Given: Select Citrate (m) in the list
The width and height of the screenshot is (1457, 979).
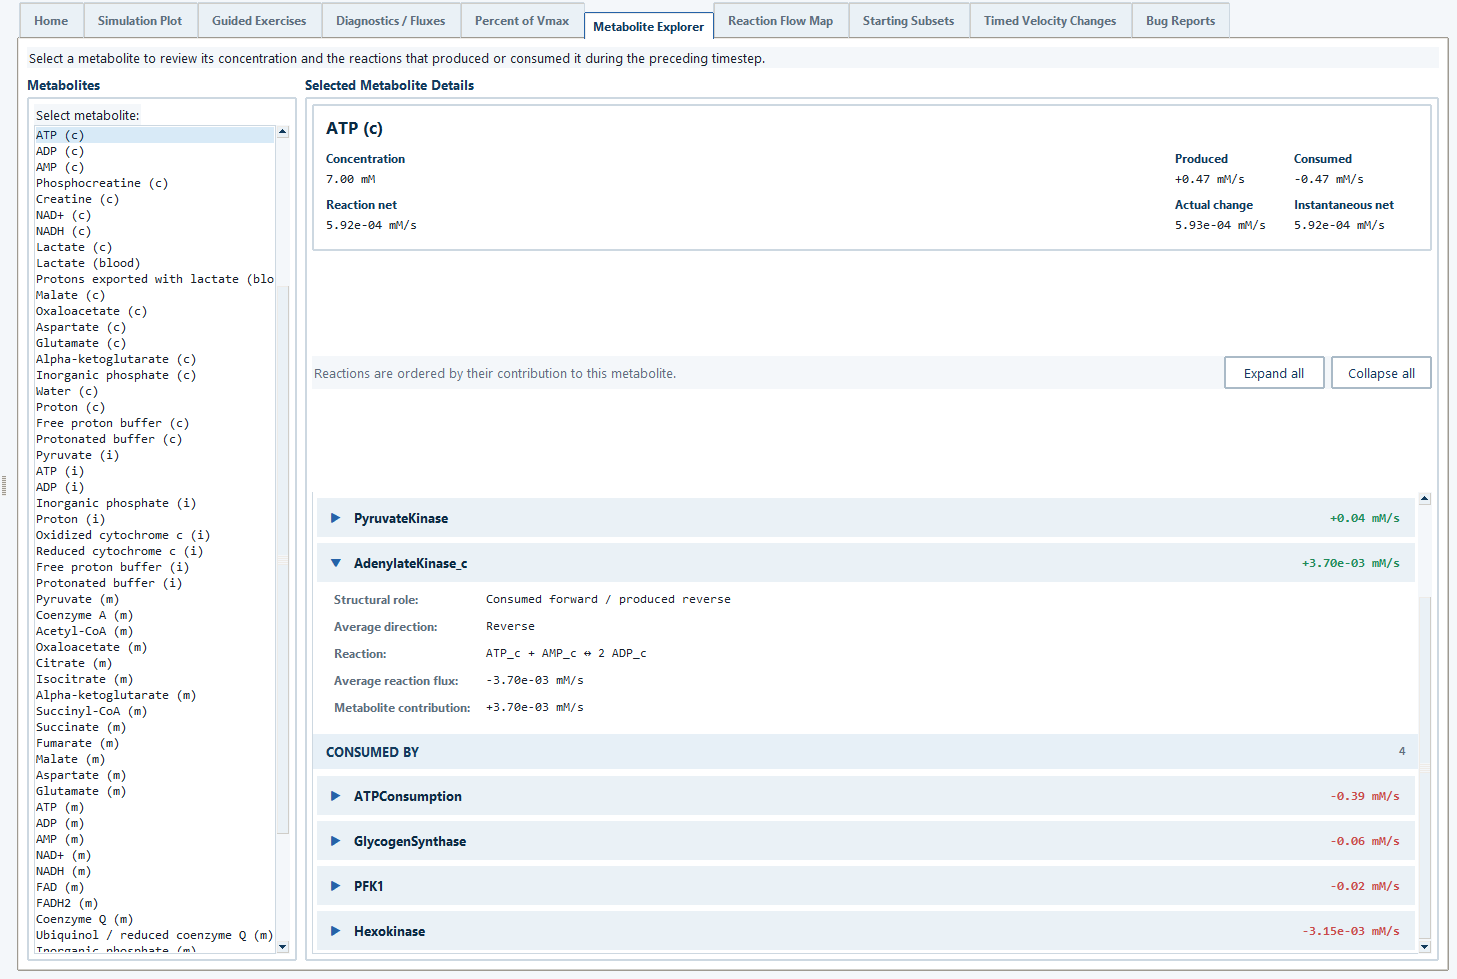Looking at the screenshot, I should coord(154,663).
